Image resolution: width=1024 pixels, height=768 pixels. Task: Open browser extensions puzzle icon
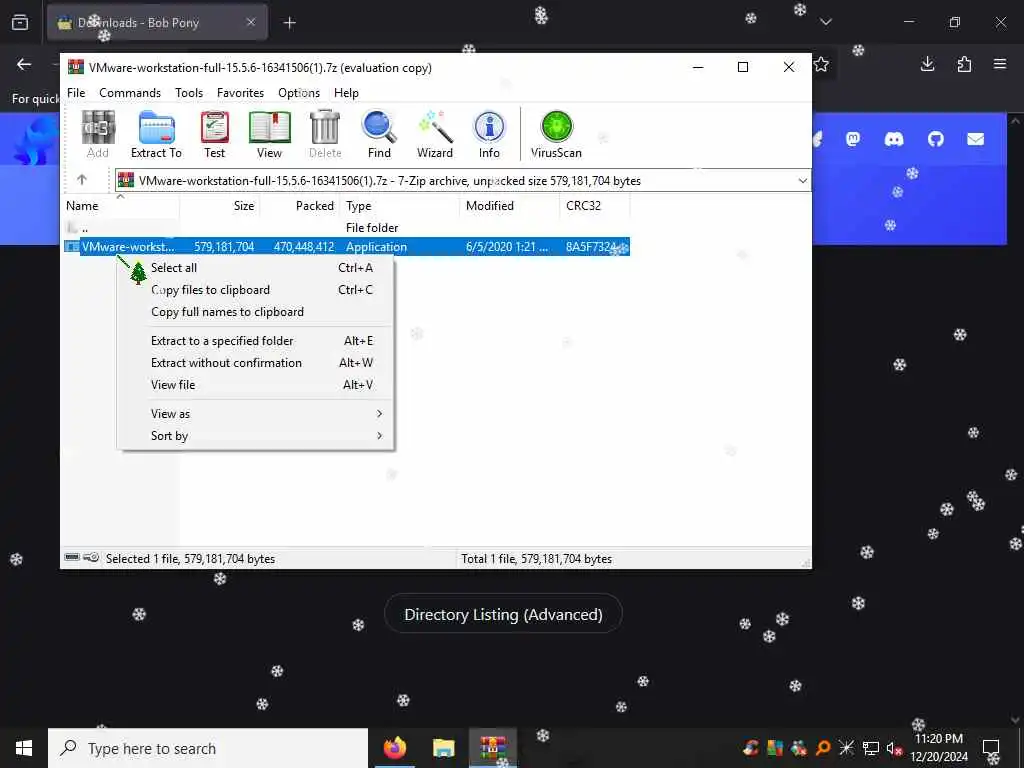pyautogui.click(x=964, y=63)
